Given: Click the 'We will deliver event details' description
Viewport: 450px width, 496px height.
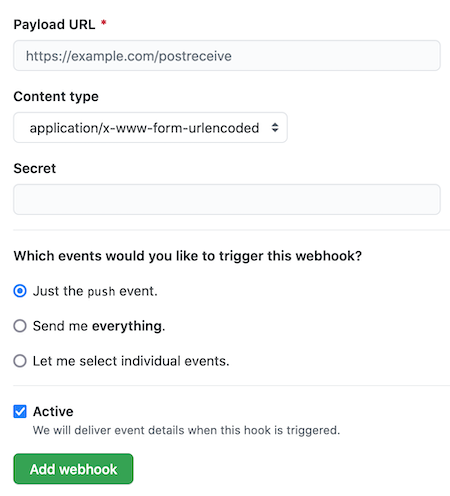Looking at the screenshot, I should pyautogui.click(x=186, y=430).
